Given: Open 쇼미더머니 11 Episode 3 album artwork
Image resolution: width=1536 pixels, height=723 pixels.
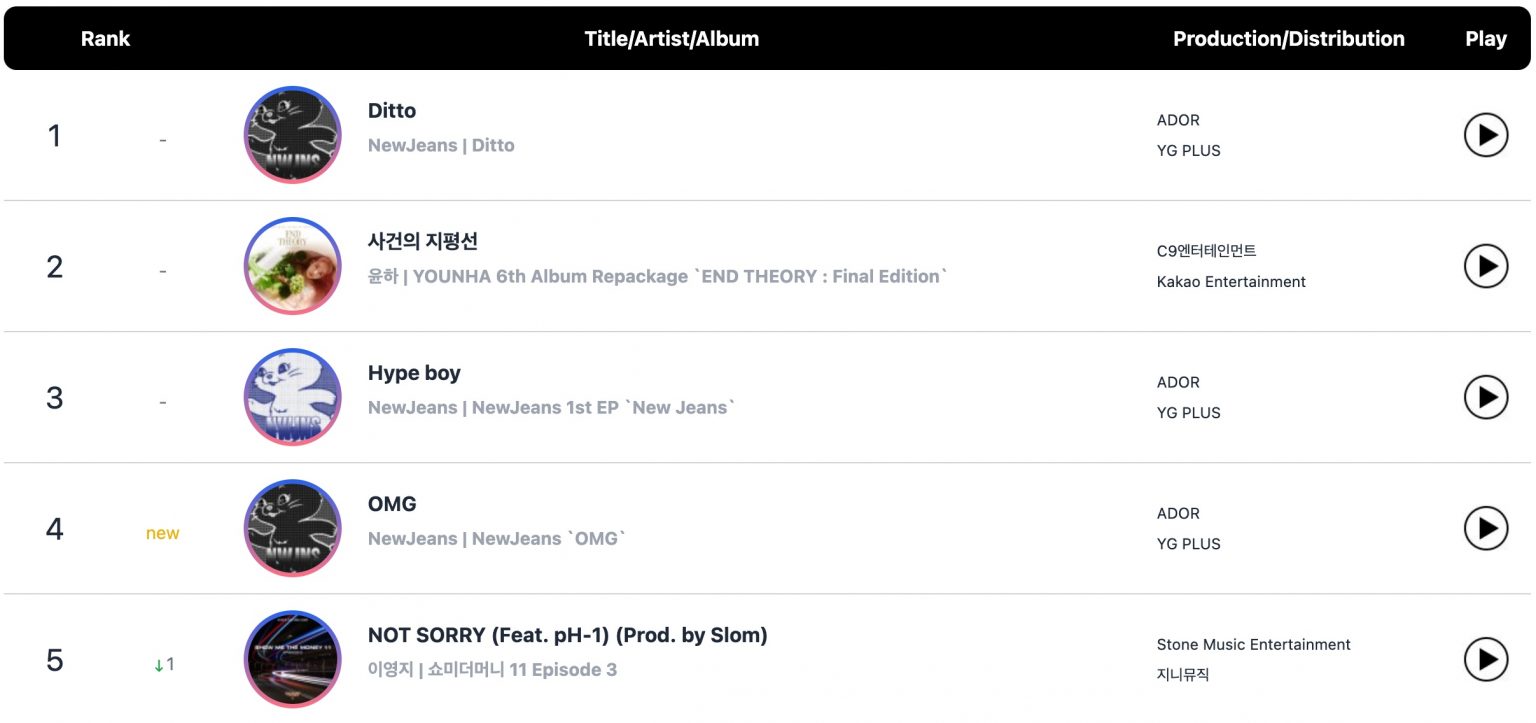Looking at the screenshot, I should click(292, 659).
